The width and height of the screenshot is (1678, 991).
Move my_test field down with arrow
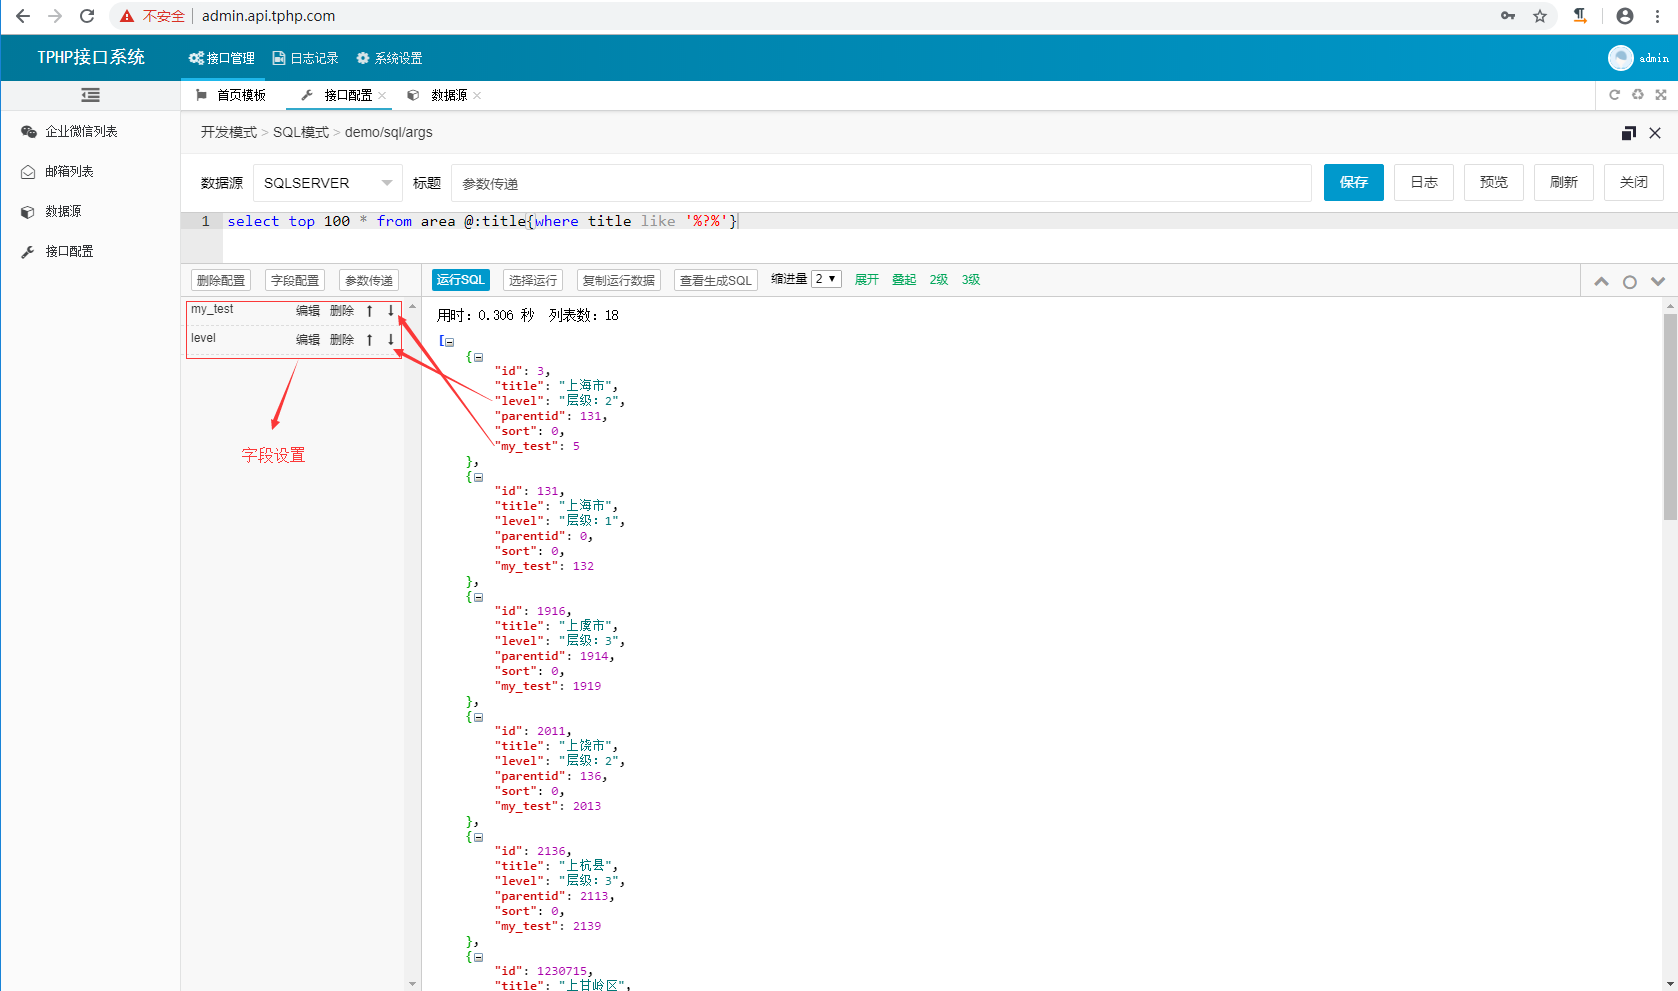(x=391, y=311)
